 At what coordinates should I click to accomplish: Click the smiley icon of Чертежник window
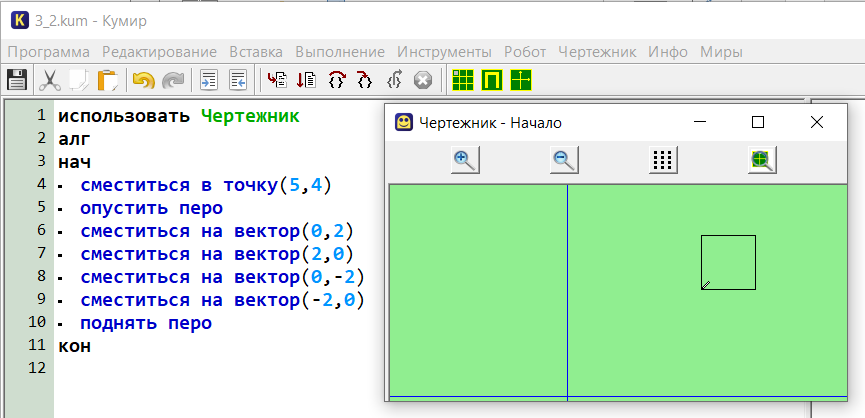tap(404, 122)
